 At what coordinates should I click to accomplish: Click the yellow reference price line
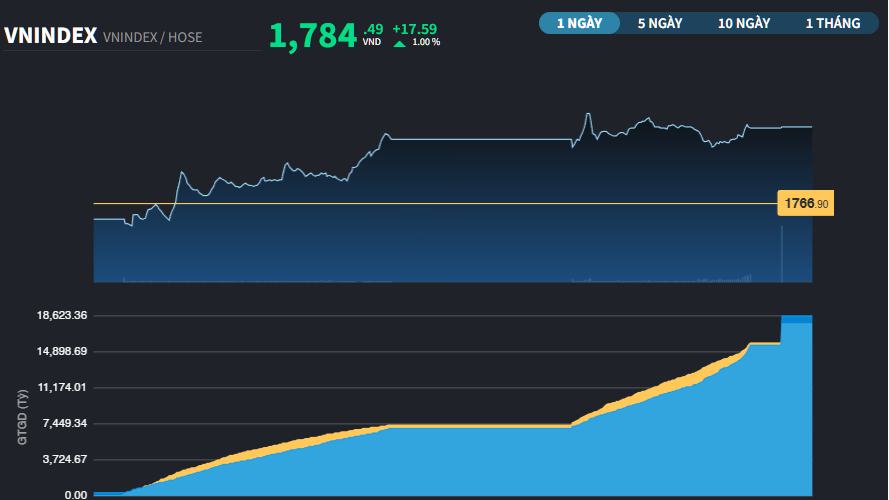[x=435, y=203]
